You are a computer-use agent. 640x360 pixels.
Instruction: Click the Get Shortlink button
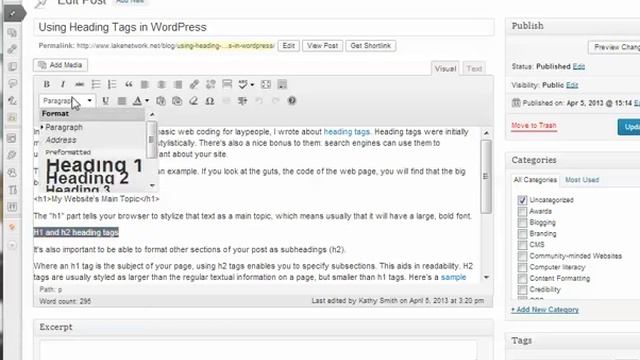(371, 46)
